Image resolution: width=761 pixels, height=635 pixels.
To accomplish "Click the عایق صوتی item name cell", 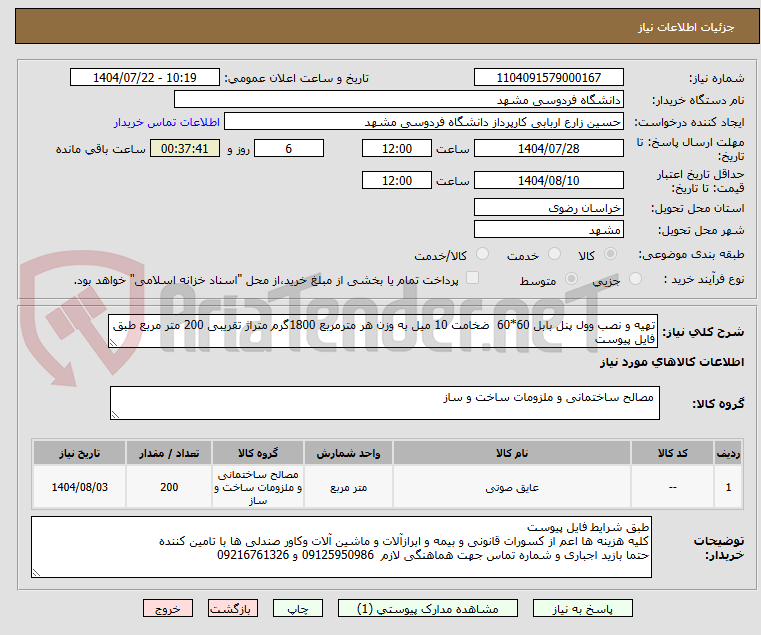I will pyautogui.click(x=512, y=487).
